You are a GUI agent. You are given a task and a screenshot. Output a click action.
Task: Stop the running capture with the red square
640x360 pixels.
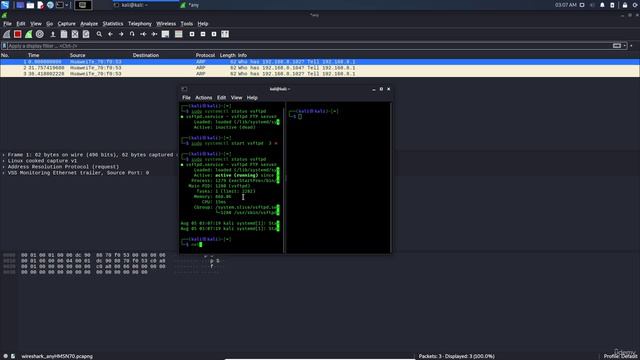[x=18, y=34]
